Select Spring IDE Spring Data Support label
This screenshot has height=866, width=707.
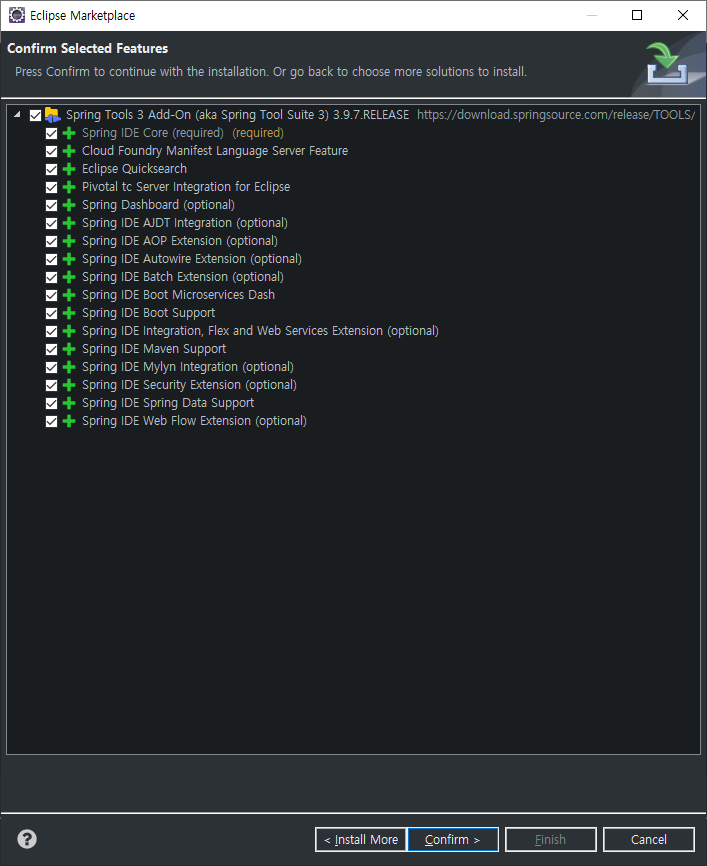[x=168, y=403]
